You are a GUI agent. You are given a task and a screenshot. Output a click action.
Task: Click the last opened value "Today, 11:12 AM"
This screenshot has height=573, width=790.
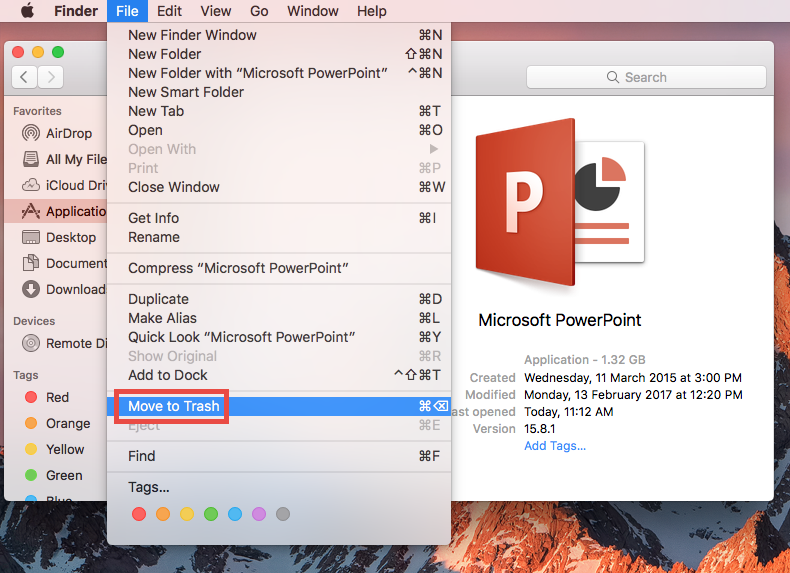click(568, 412)
